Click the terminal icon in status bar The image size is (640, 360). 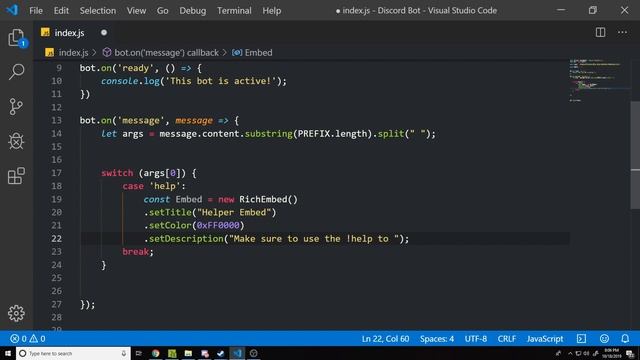tap(581, 338)
